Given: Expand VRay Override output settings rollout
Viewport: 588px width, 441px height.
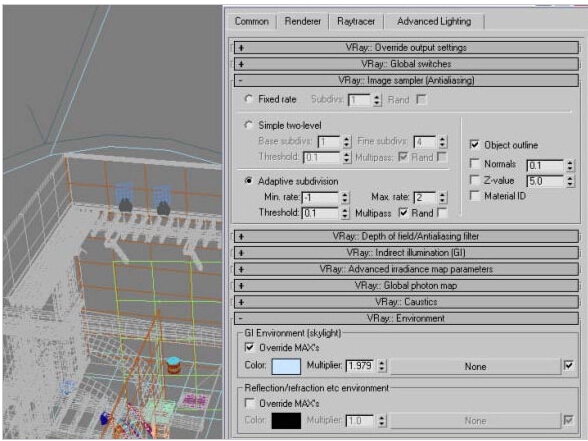Looking at the screenshot, I should coord(406,48).
